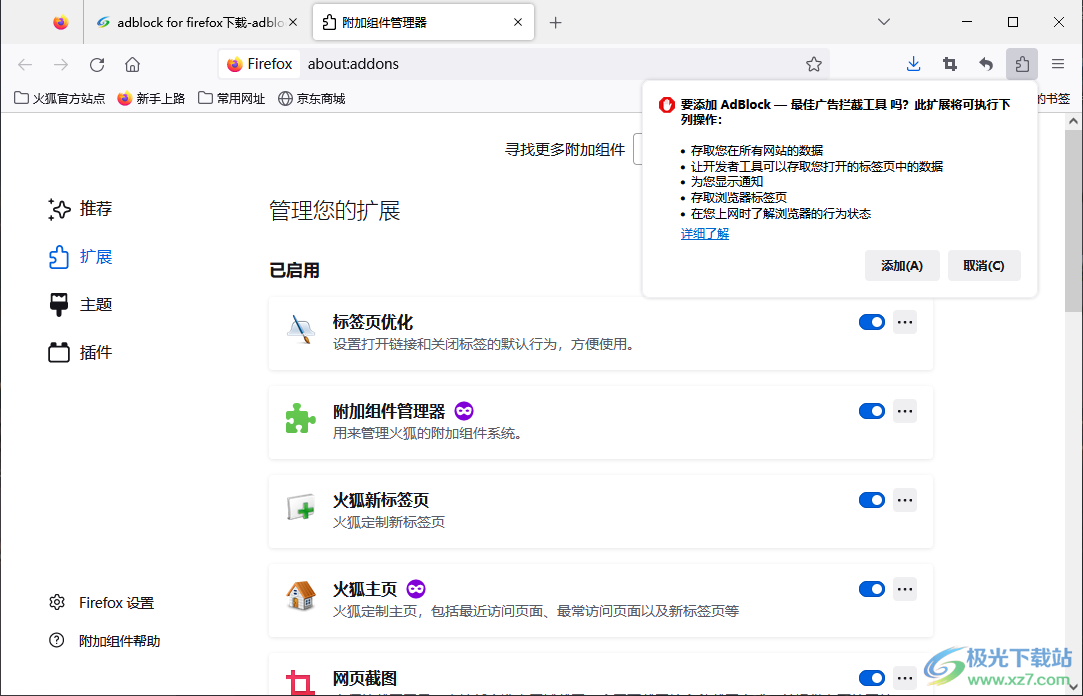Close the adblock for firefox tab
Viewport: 1083px width, 696px height.
pos(293,22)
